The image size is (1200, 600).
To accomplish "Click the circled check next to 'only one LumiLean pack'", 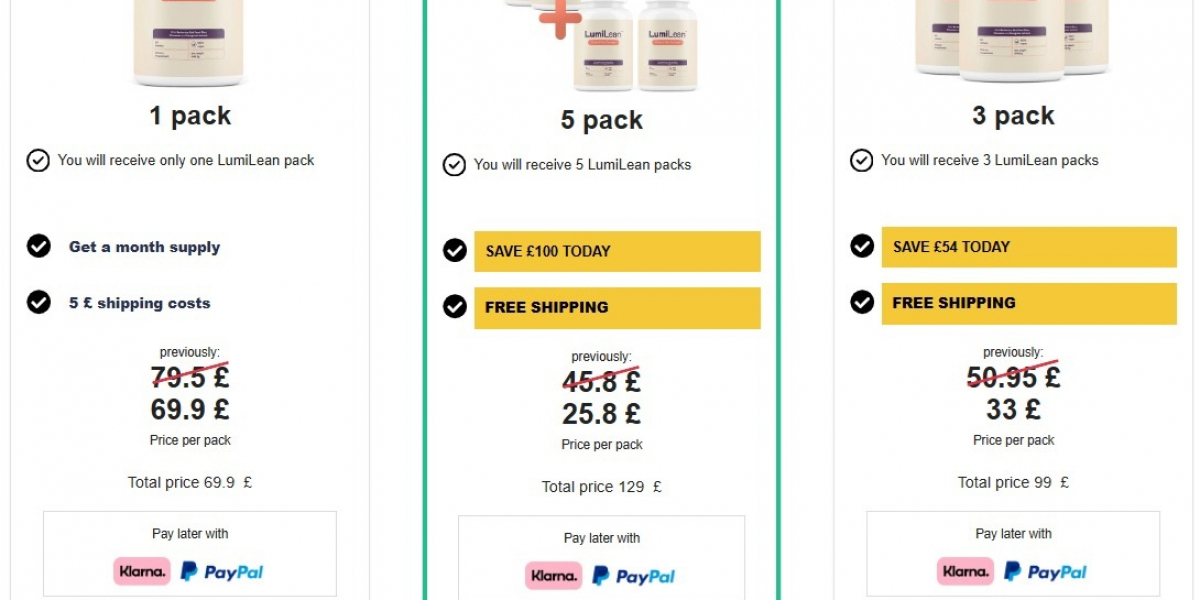I will [38, 160].
